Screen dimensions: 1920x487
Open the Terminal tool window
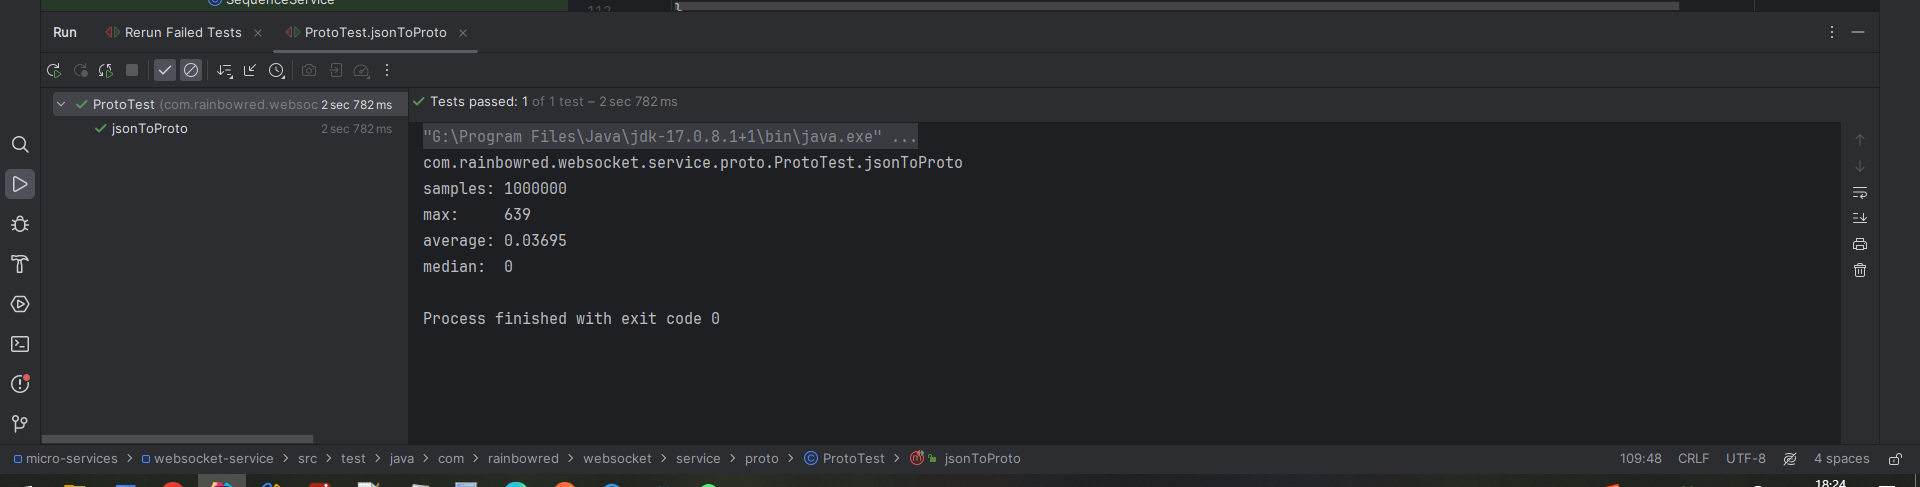pyautogui.click(x=20, y=344)
